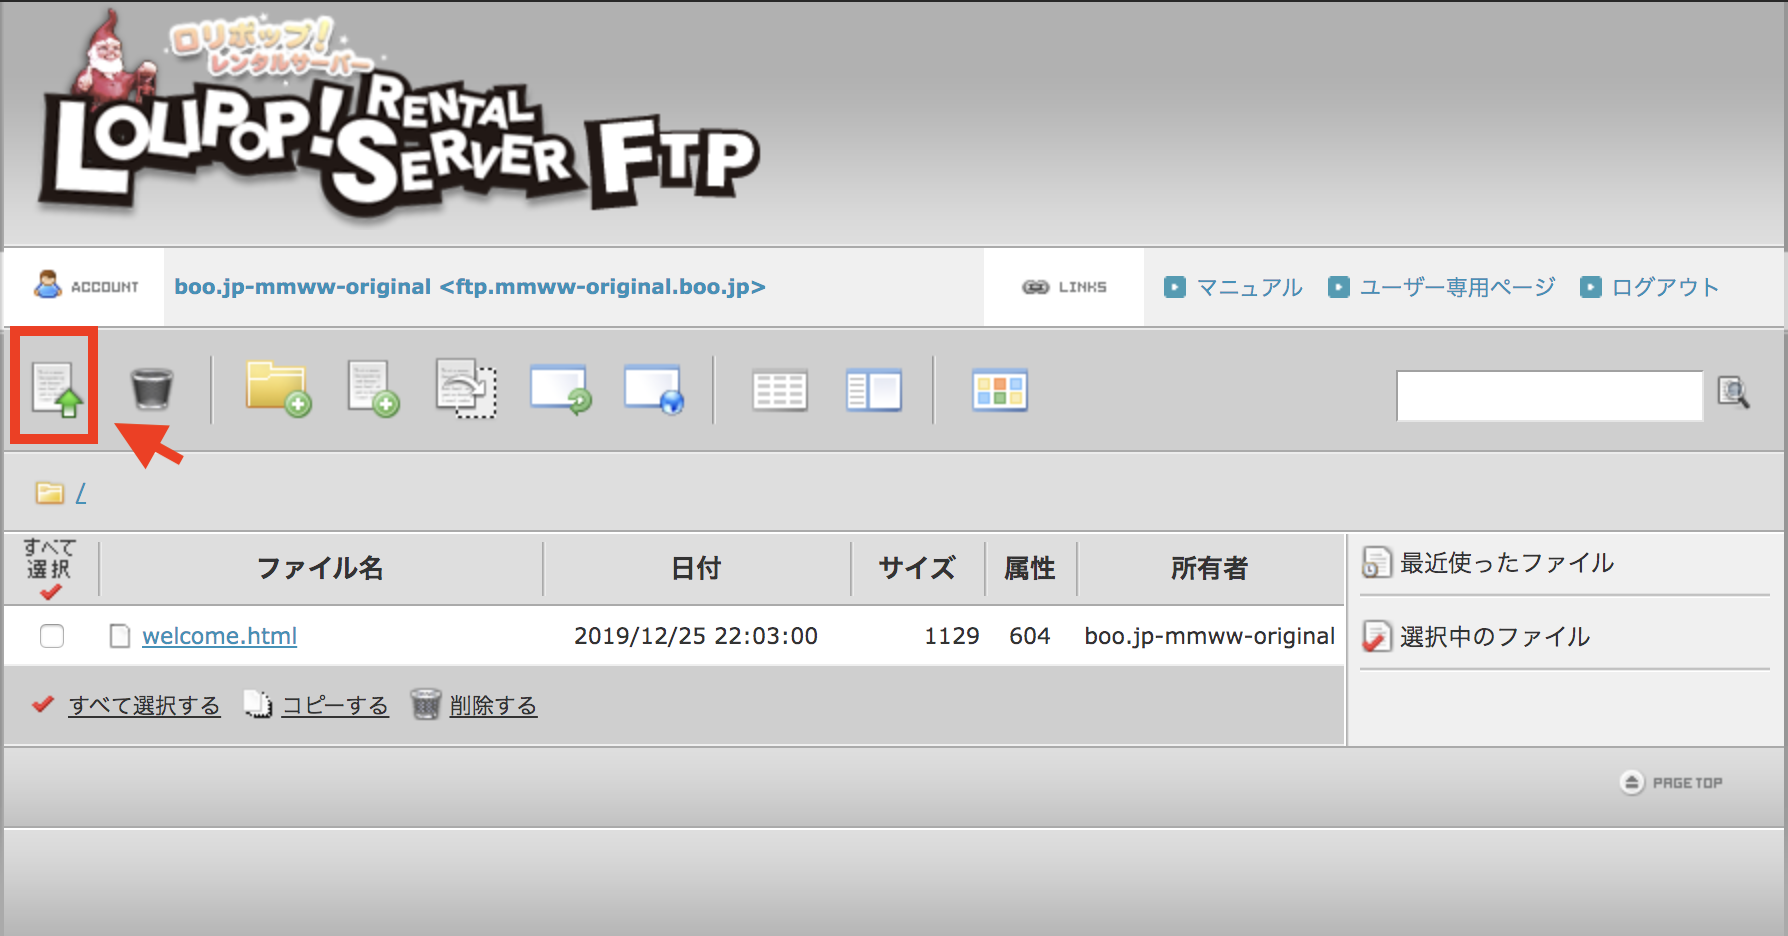Open 選択中のファイル panel

click(1494, 637)
